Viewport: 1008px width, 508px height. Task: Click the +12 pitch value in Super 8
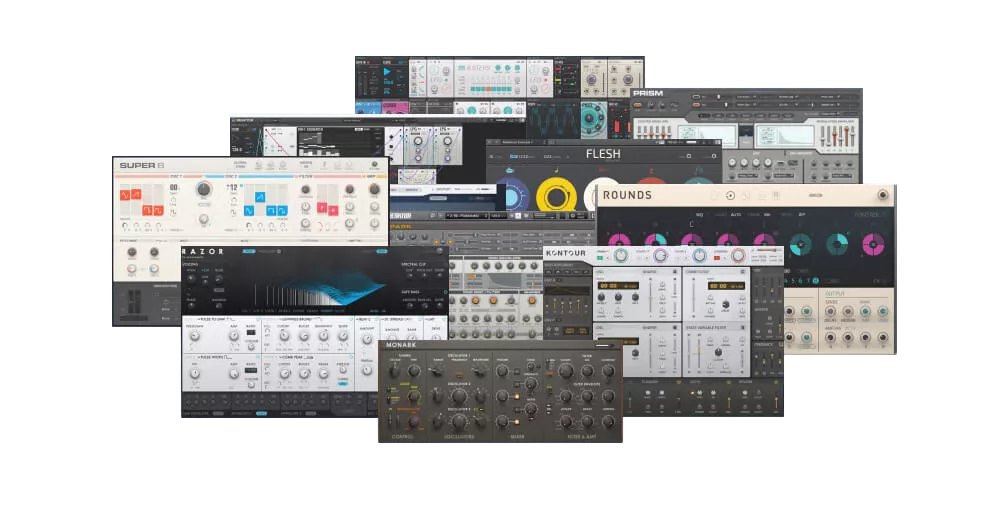click(232, 188)
